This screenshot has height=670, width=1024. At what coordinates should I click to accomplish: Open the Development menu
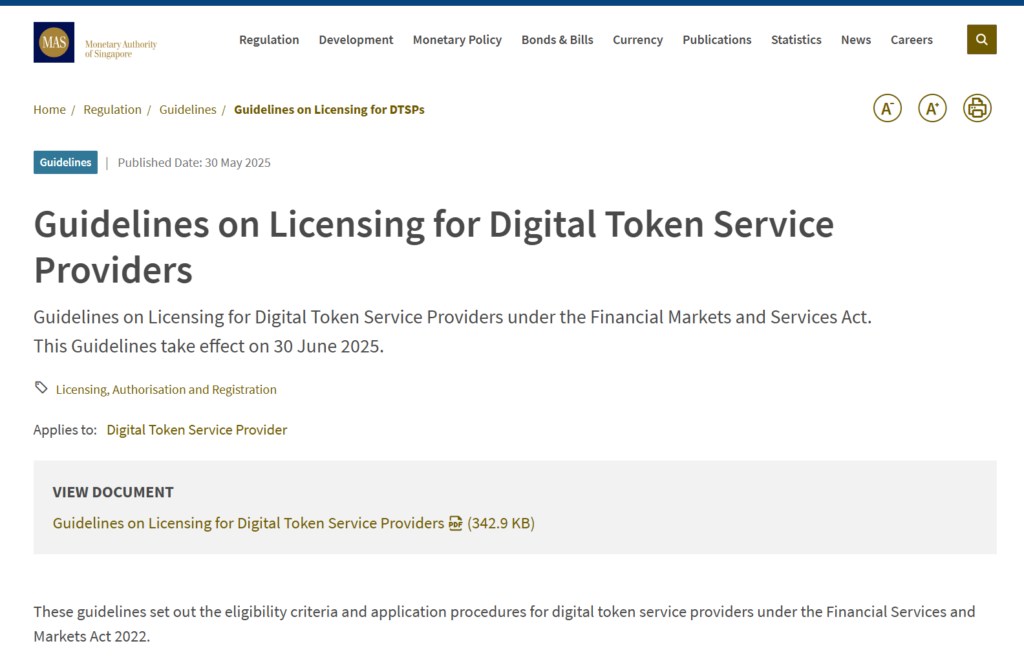tap(356, 40)
